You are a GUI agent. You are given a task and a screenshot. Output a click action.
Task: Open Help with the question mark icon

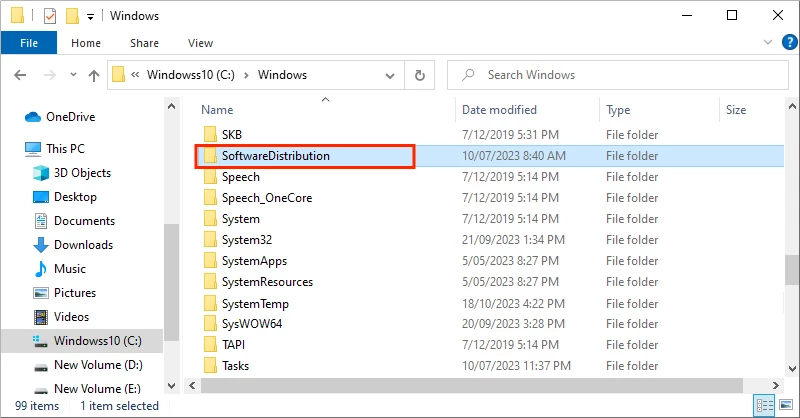point(789,42)
